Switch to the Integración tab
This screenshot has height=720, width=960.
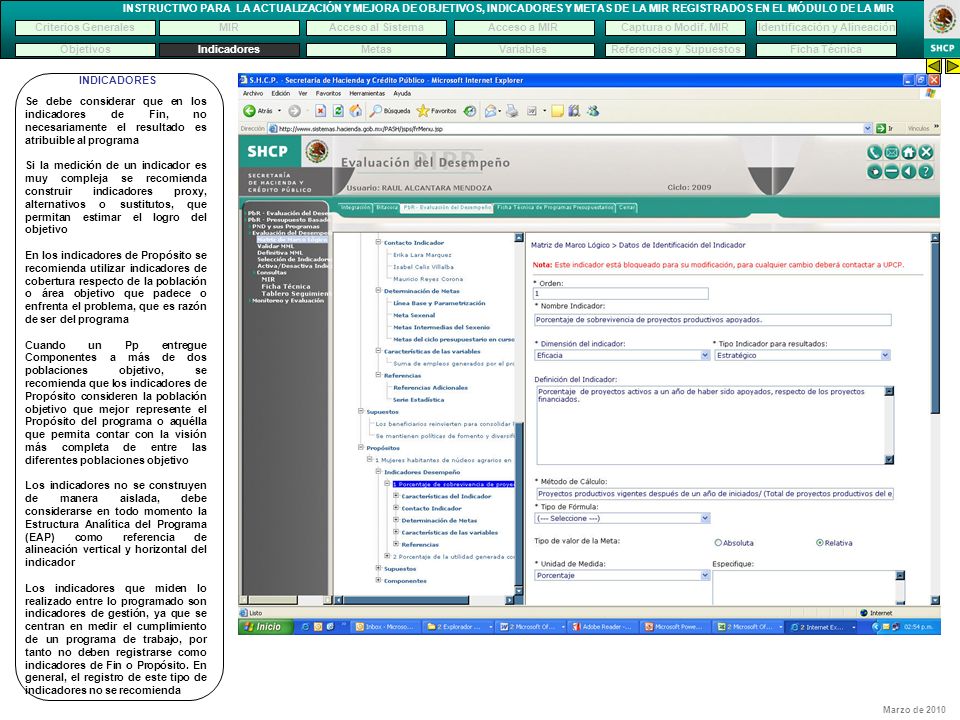[355, 208]
